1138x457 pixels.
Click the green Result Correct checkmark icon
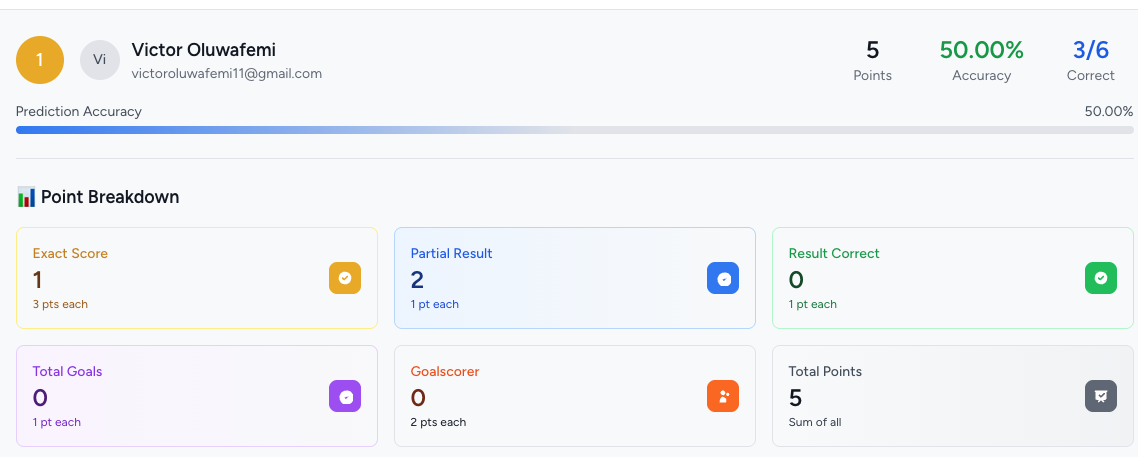pyautogui.click(x=1101, y=278)
